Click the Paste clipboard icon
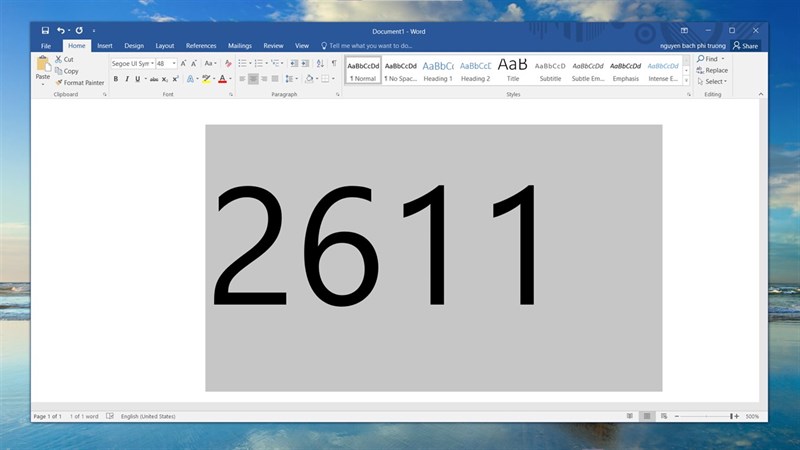800x450 pixels. click(43, 64)
